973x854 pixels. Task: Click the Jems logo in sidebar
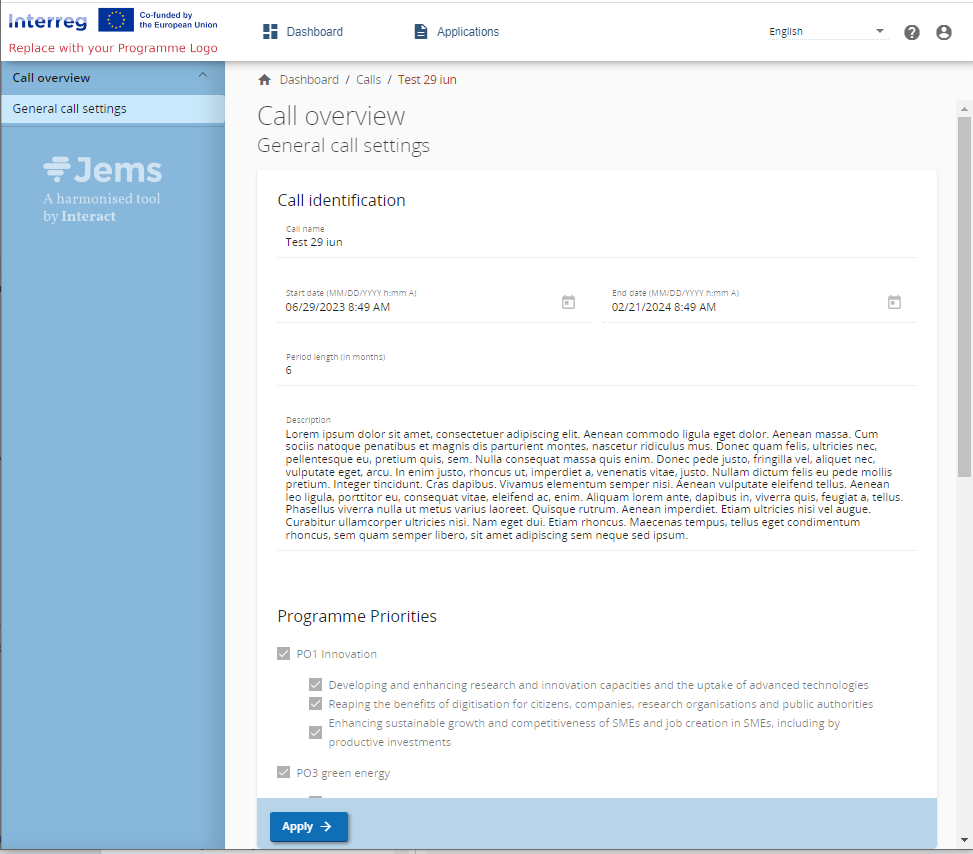click(x=103, y=188)
